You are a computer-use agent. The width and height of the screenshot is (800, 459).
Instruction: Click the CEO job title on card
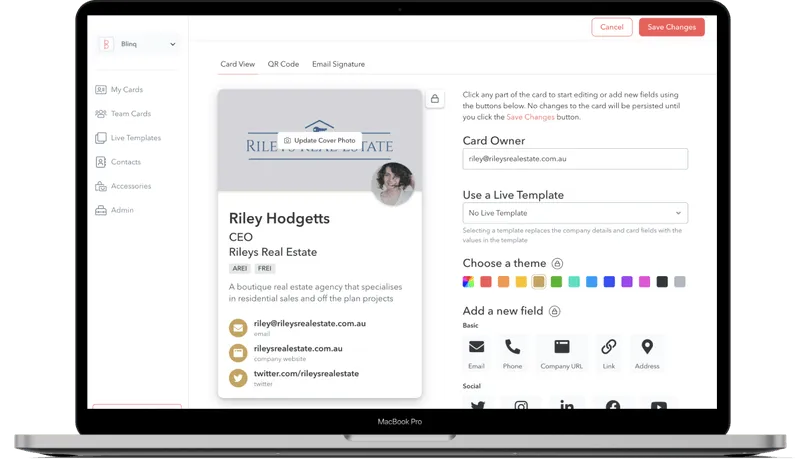click(x=240, y=237)
